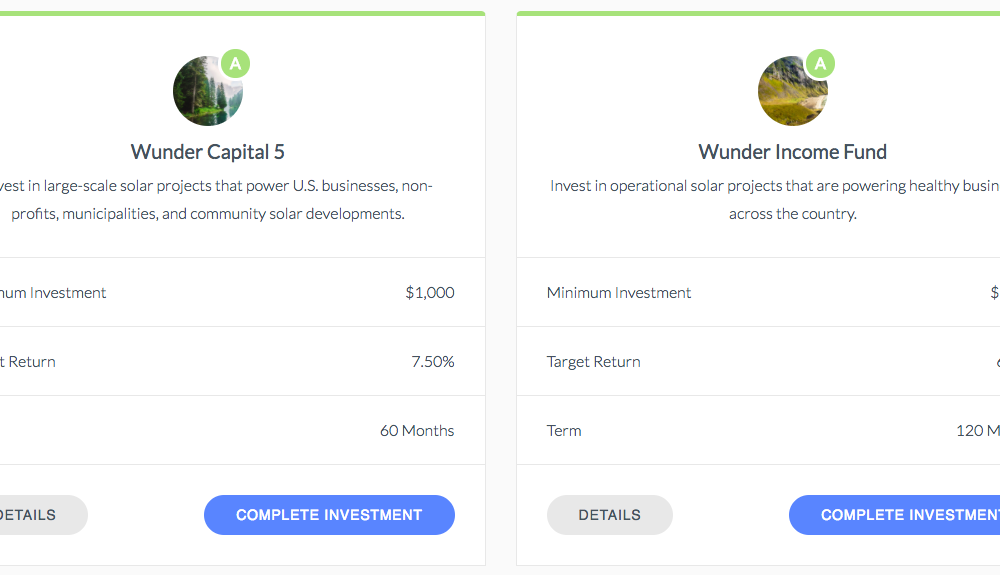
Task: Click the green A badge on Wunder Capital 5
Action: (x=235, y=64)
